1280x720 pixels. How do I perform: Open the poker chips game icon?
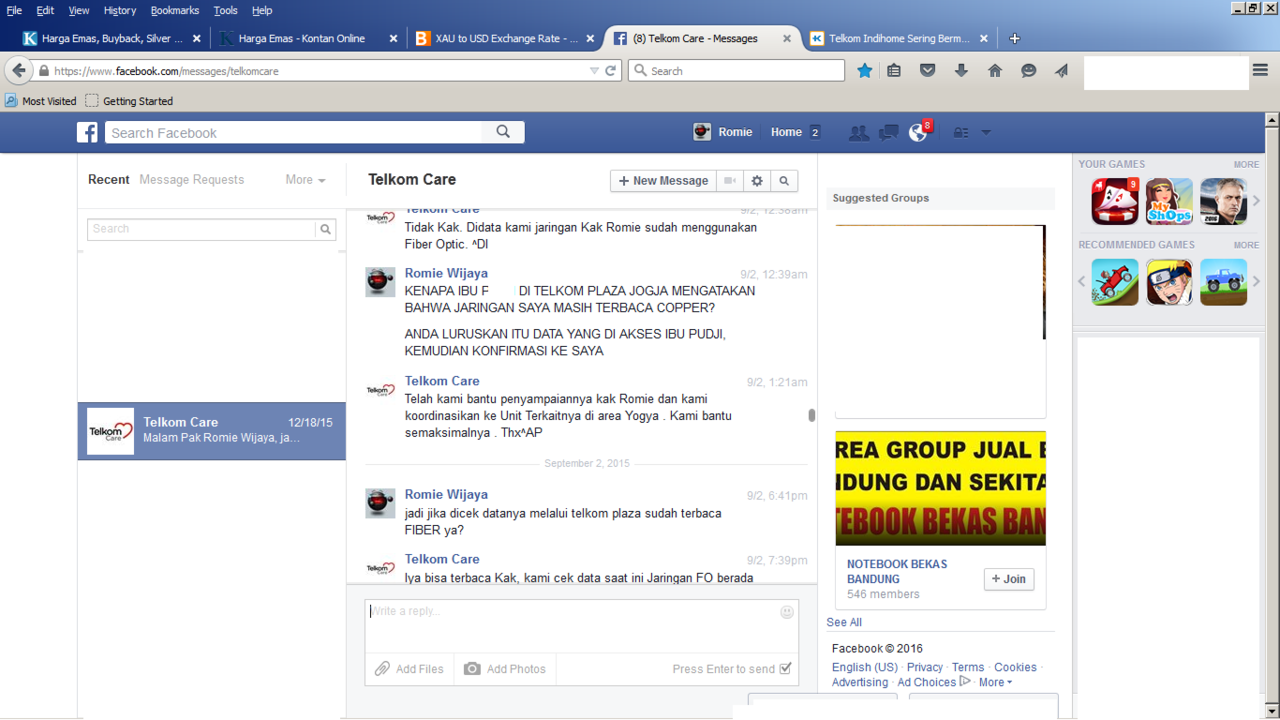click(1115, 201)
